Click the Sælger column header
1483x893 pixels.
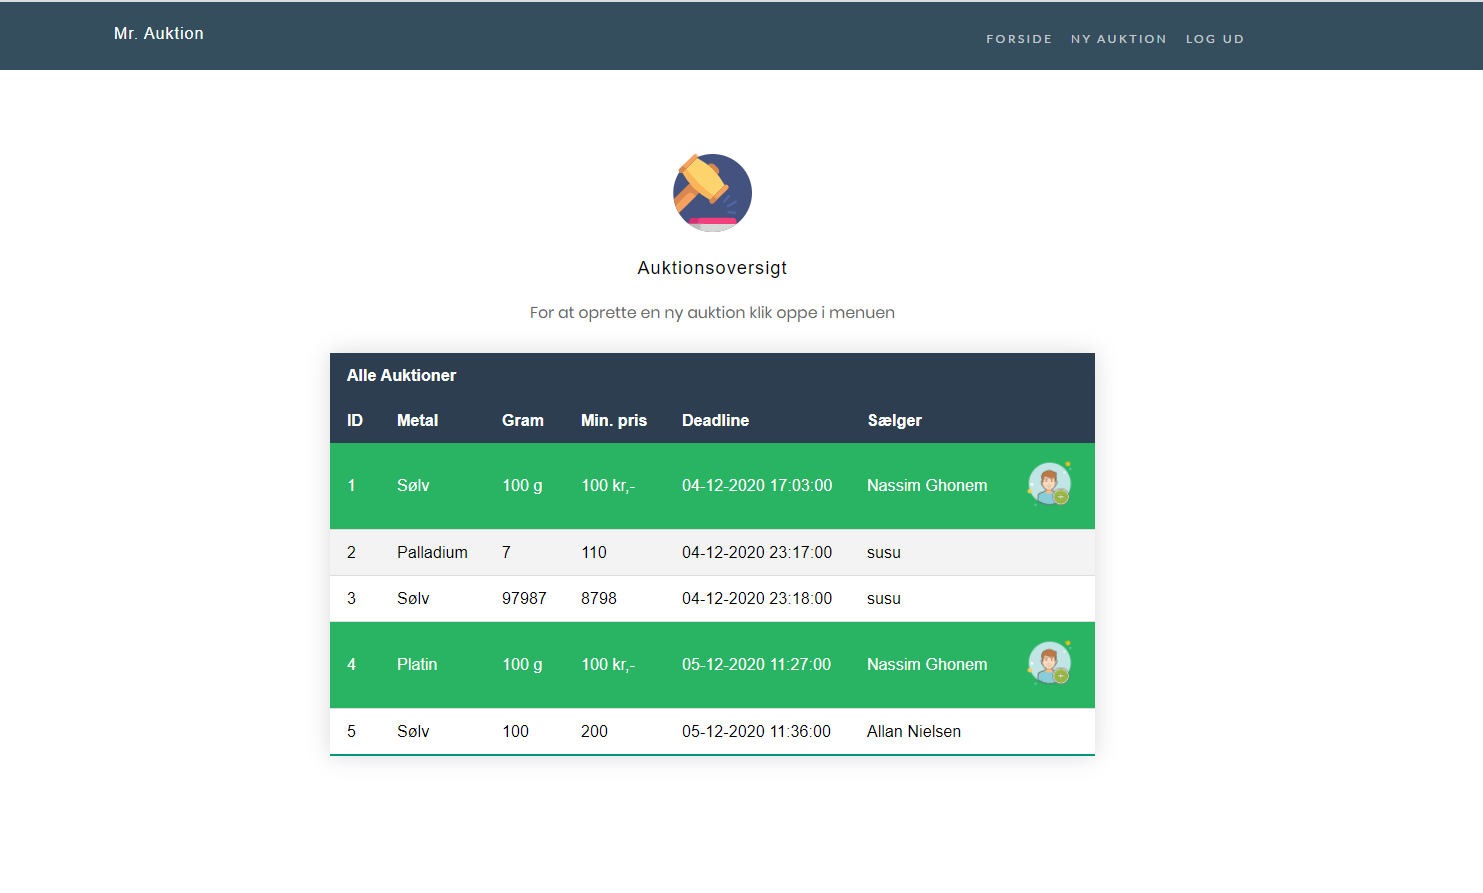(894, 420)
